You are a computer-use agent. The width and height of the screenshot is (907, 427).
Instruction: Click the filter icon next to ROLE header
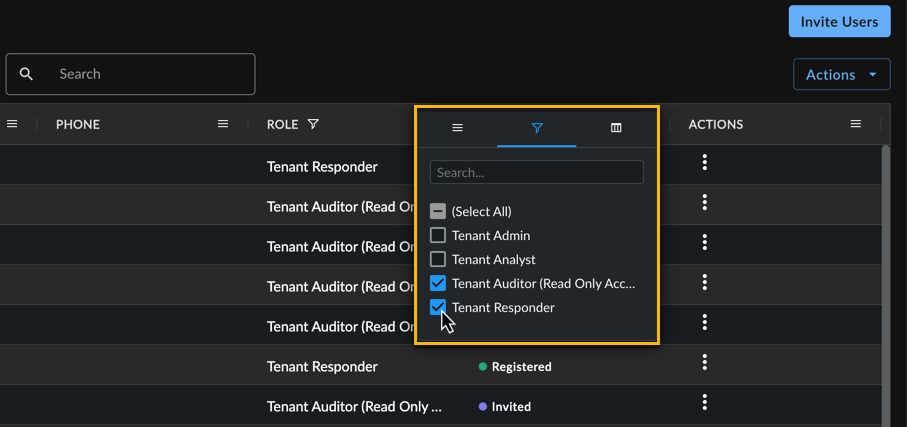[x=313, y=124]
